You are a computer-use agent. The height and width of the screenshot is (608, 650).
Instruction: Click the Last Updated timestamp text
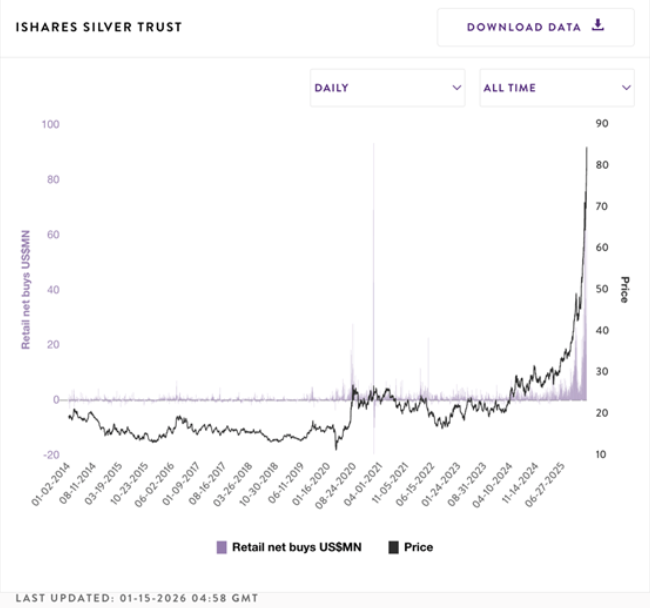point(136,598)
